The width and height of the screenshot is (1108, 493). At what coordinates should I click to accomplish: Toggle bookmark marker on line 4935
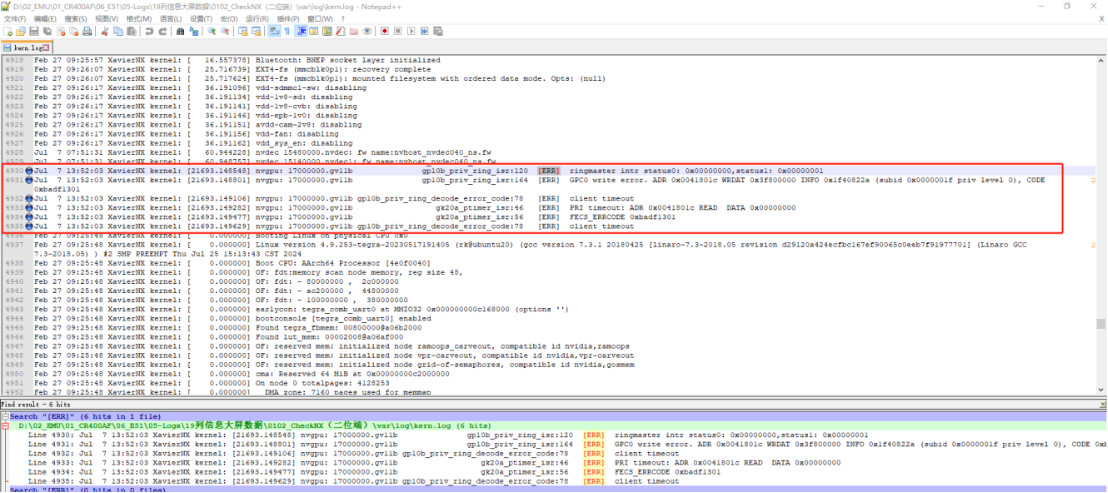[x=29, y=227]
